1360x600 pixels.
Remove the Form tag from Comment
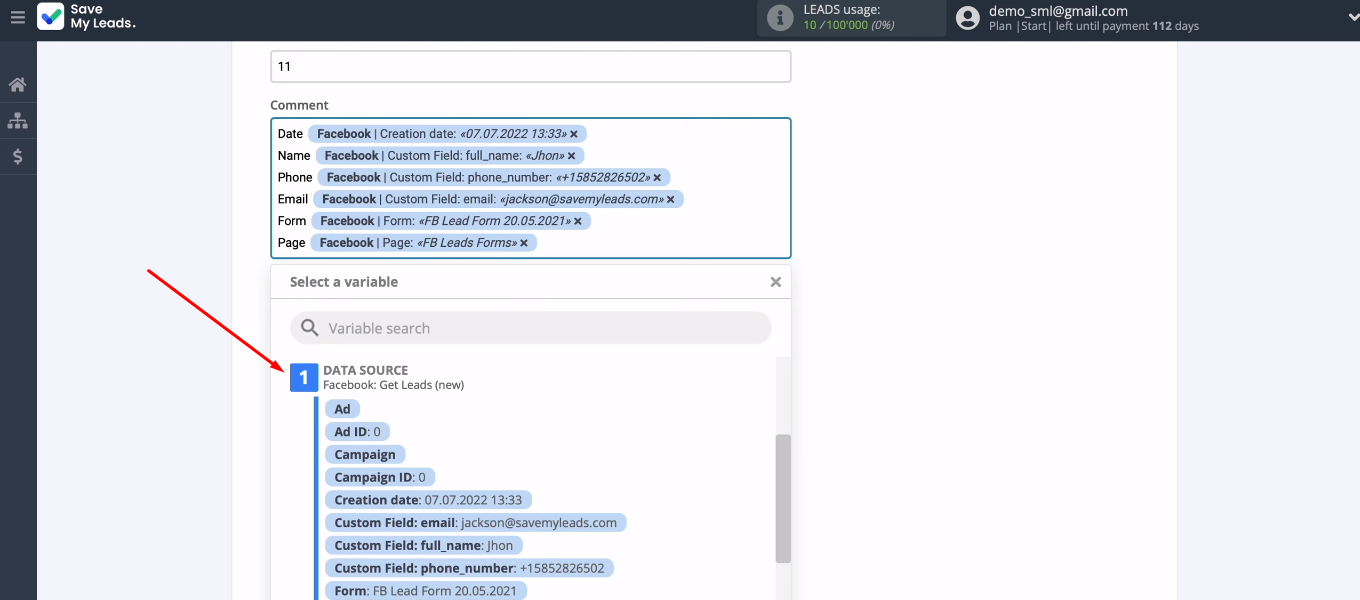point(578,221)
